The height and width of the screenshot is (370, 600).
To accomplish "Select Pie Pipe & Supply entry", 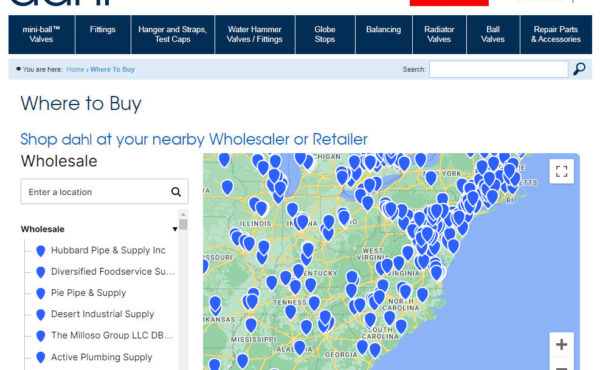I will [88, 293].
